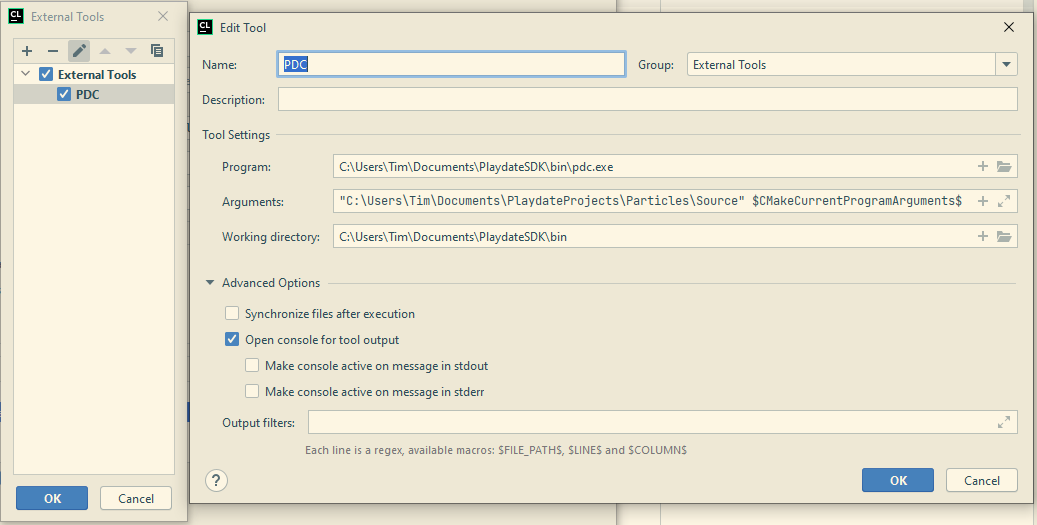
Task: Collapse the Advanced Options section
Action: coord(210,282)
